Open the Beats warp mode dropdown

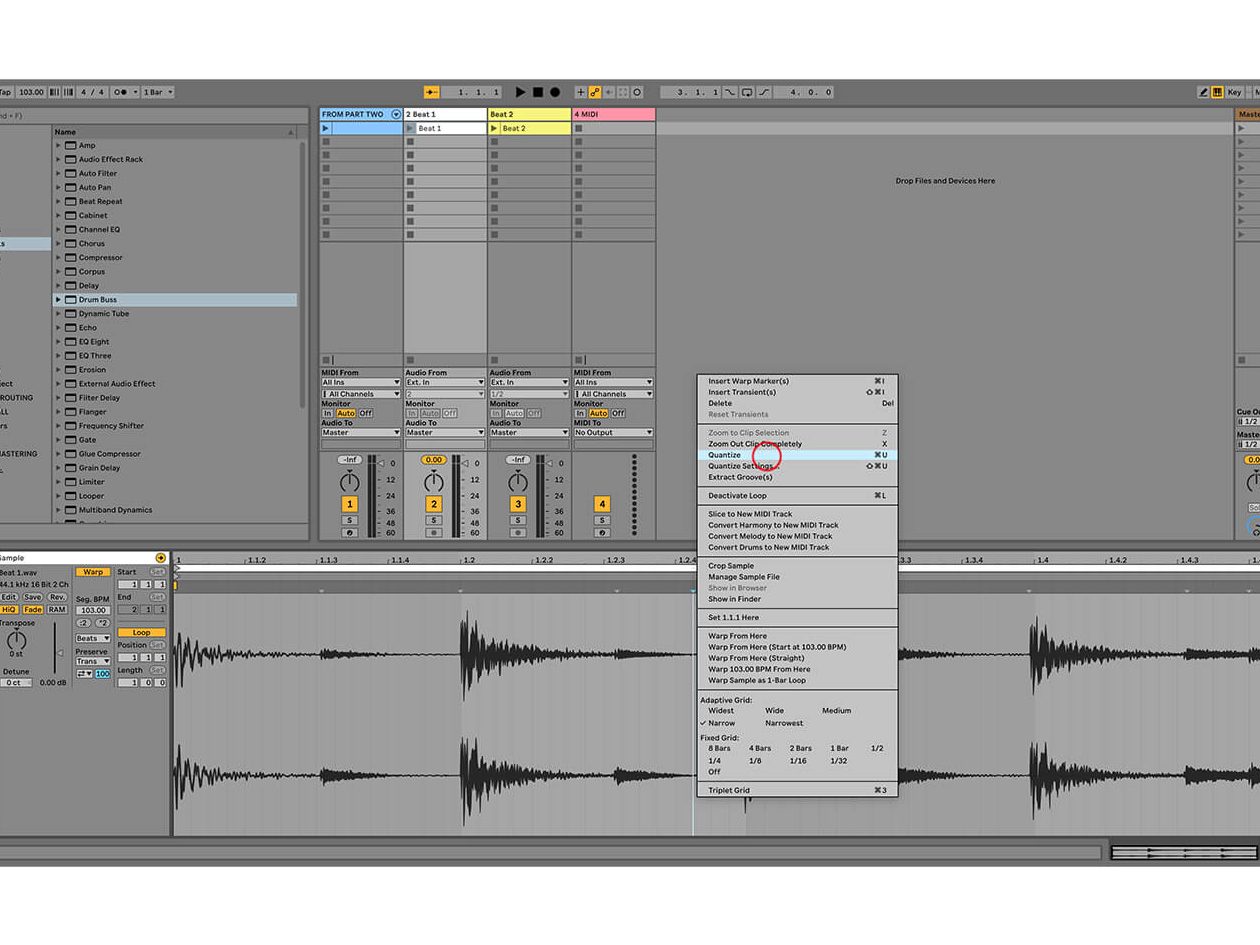(93, 639)
